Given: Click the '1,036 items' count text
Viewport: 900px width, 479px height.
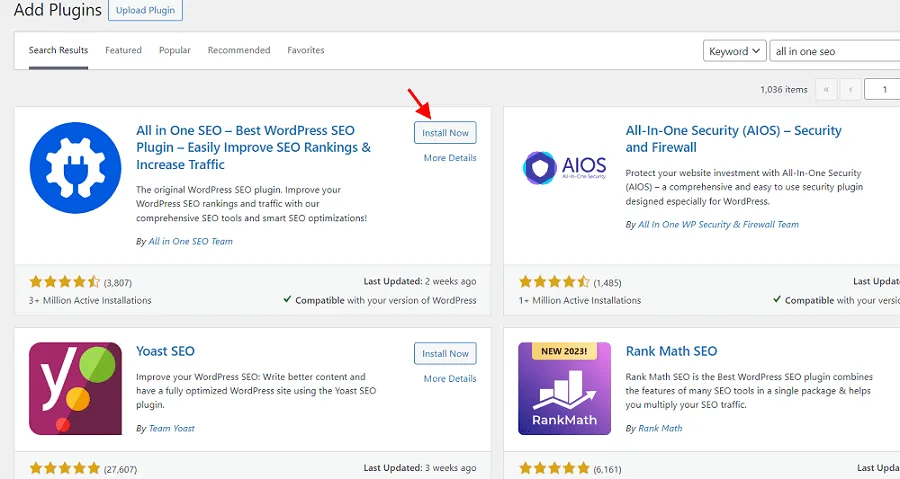Looking at the screenshot, I should pos(783,89).
